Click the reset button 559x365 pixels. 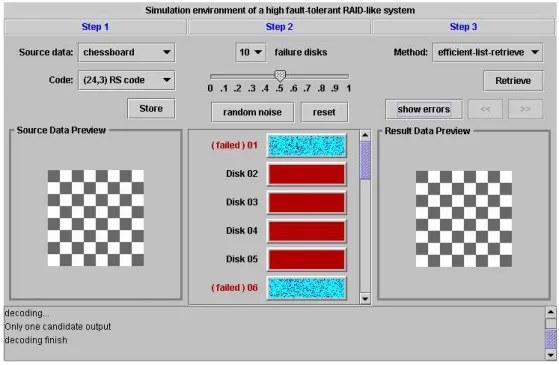324,112
